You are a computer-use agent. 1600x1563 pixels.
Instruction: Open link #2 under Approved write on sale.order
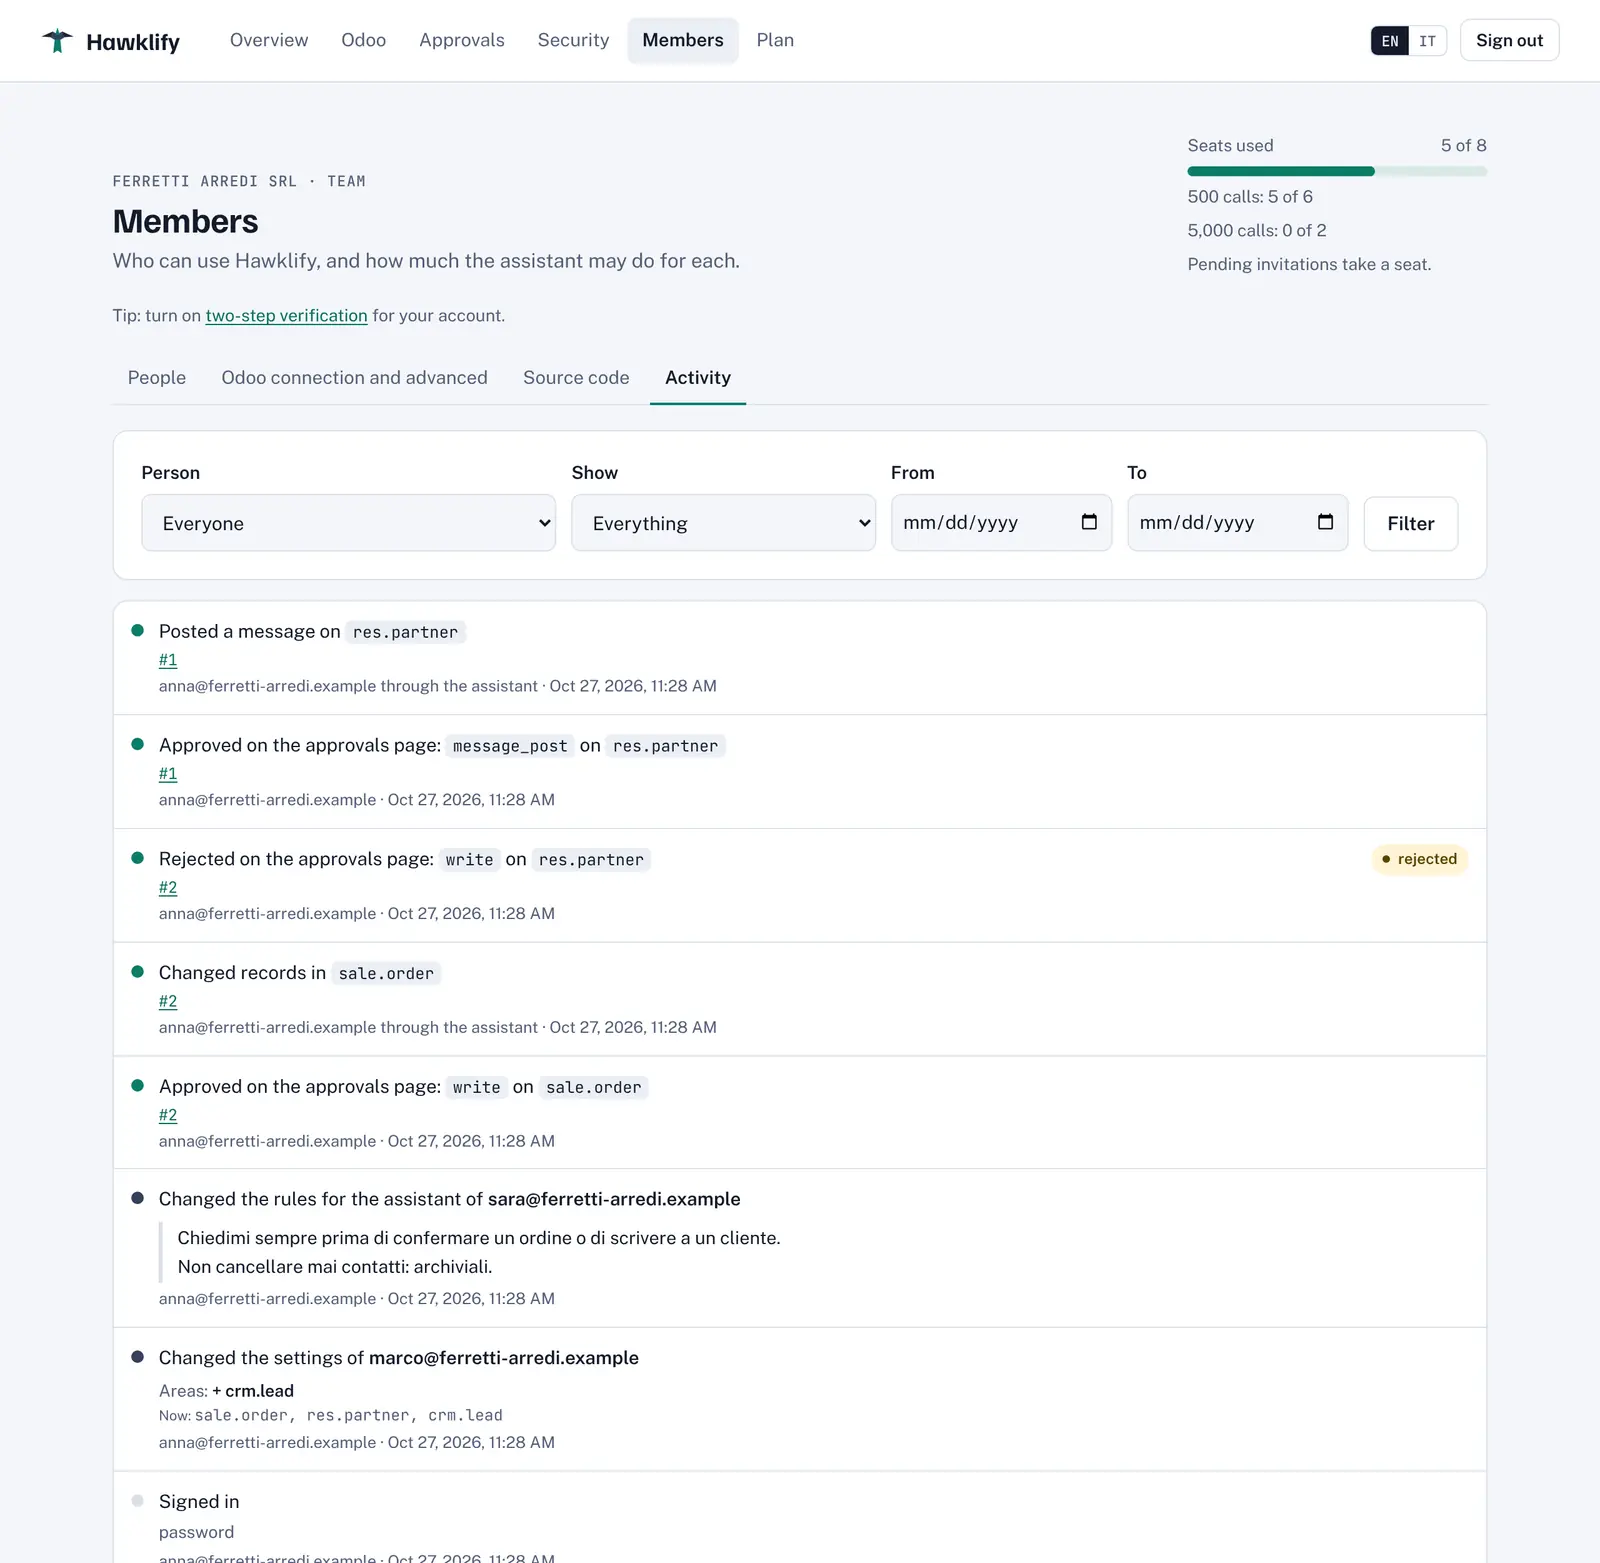click(x=168, y=1116)
